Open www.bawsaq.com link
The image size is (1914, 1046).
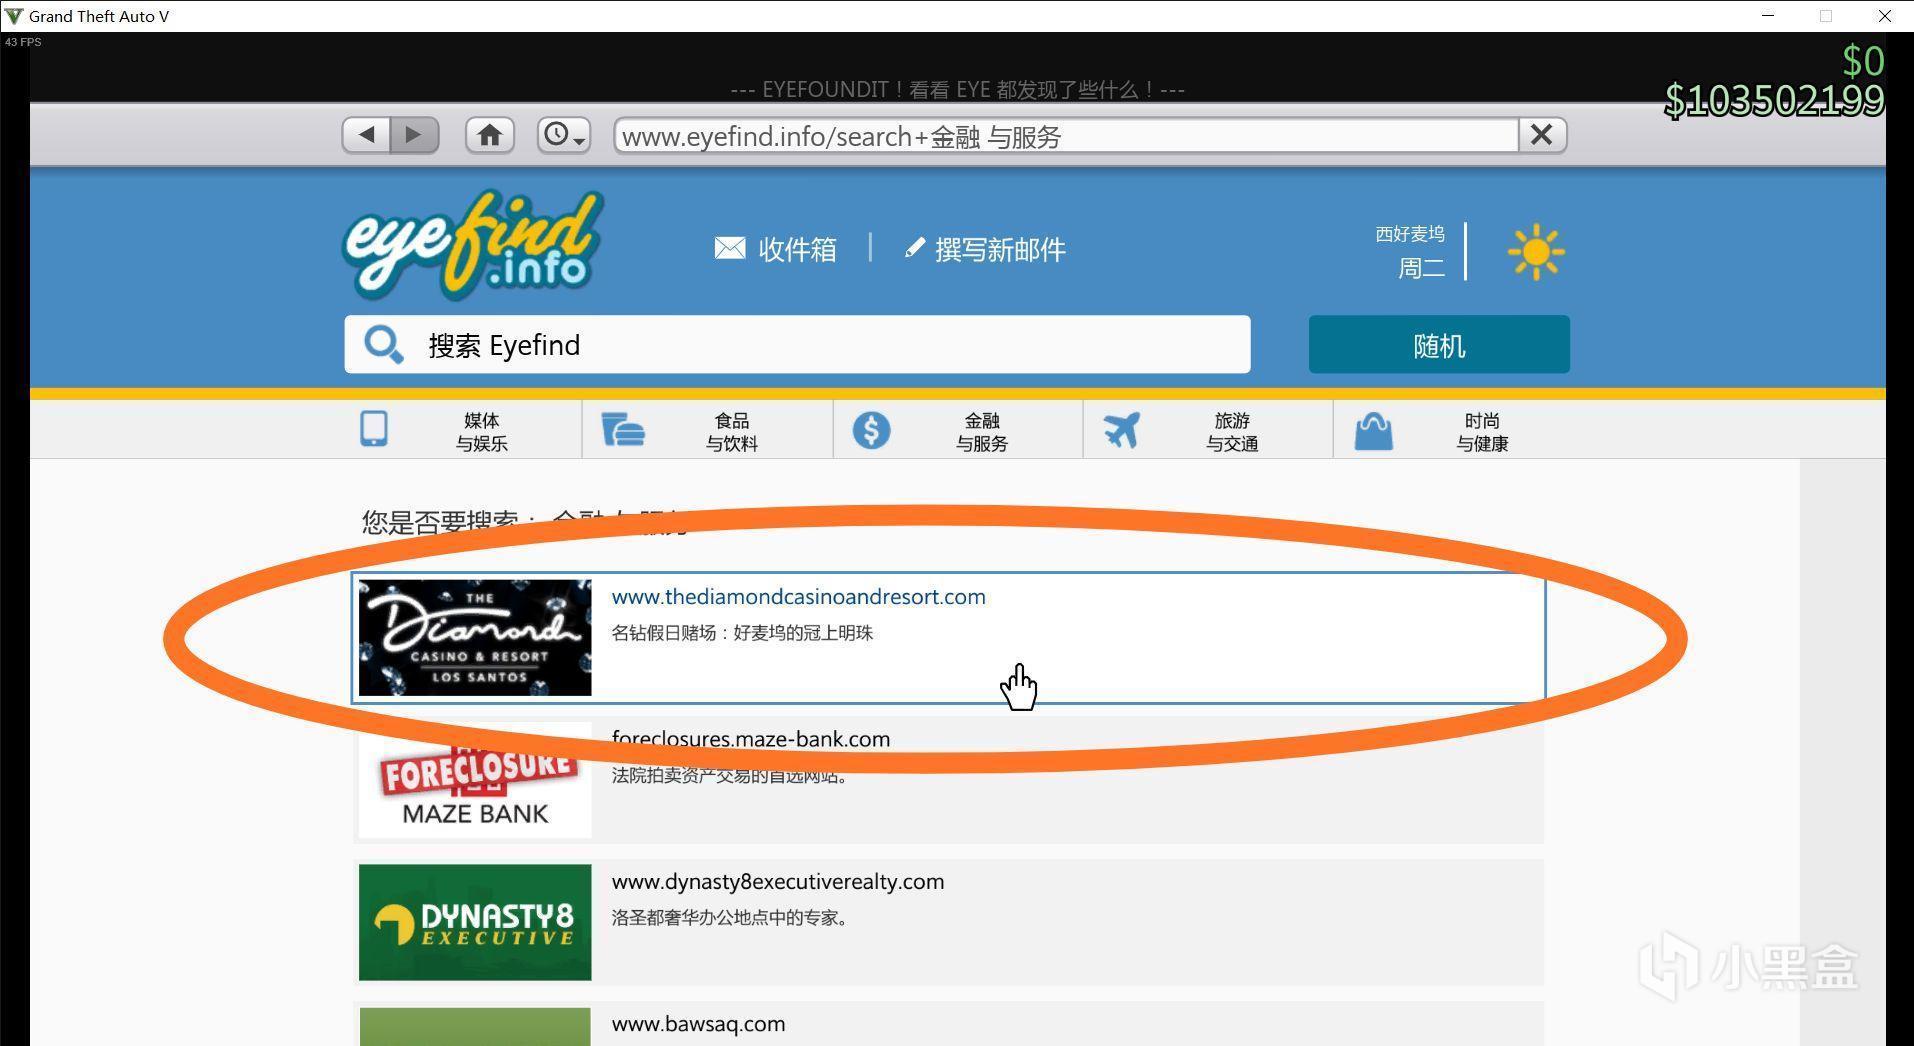click(x=698, y=1024)
